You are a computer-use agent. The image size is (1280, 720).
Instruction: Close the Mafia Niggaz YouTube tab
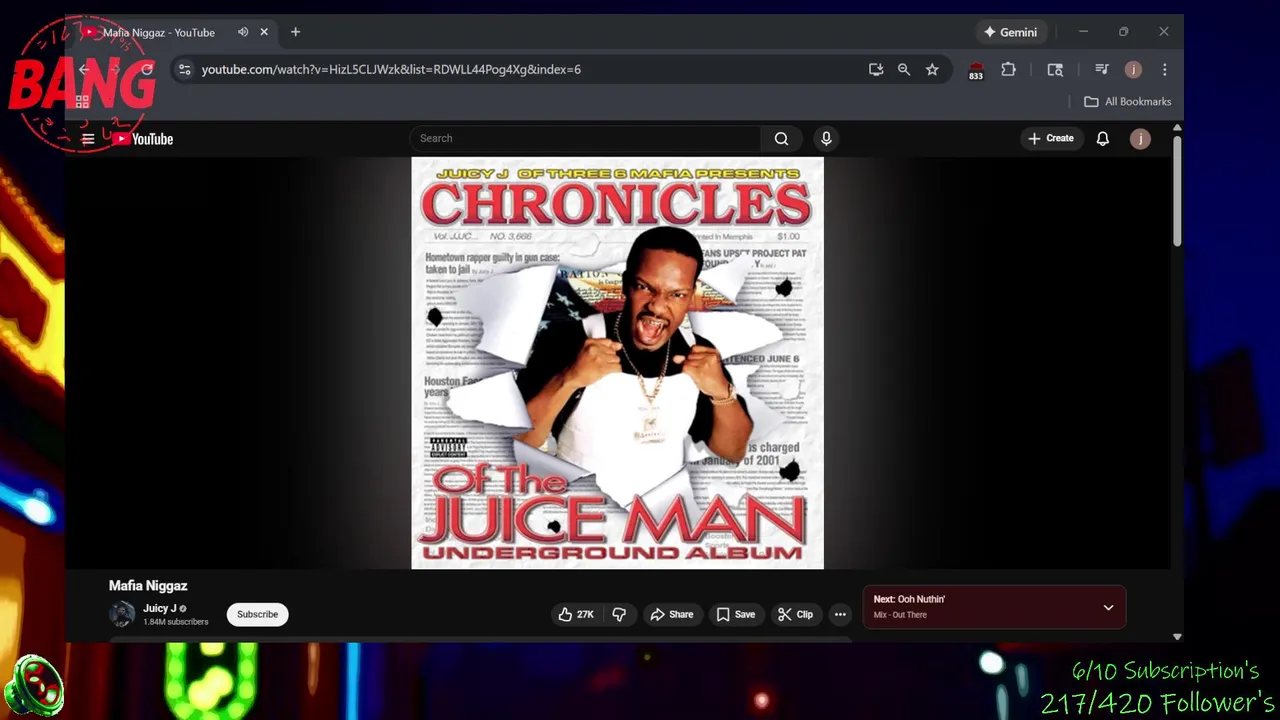click(x=264, y=32)
